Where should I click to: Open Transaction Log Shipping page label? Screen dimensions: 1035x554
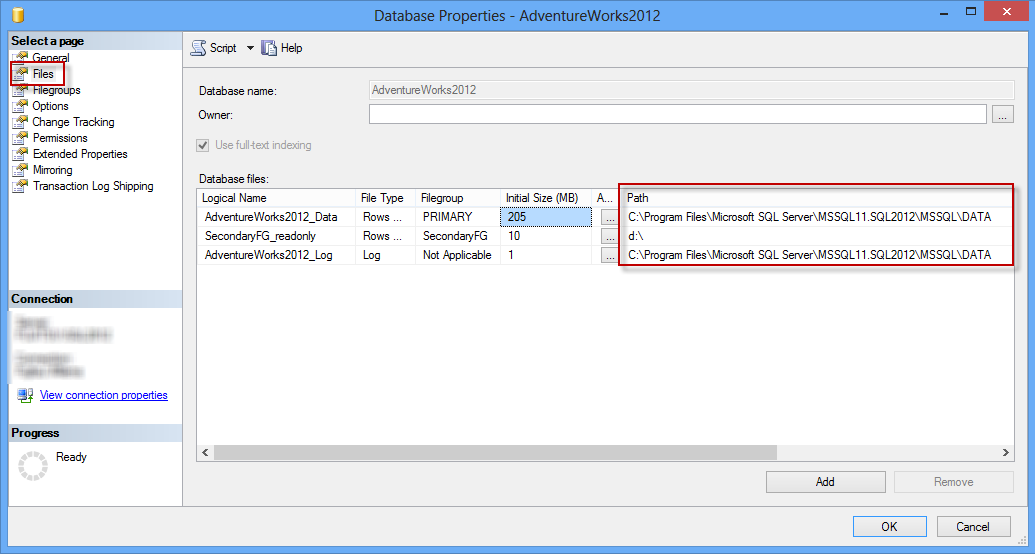(x=93, y=186)
